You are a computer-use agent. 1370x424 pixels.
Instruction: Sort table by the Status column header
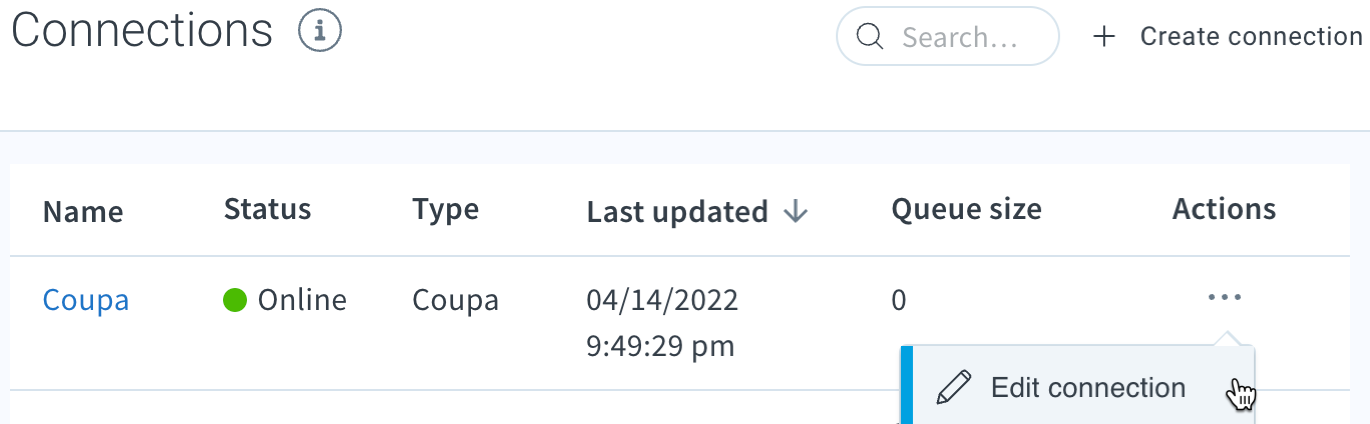pyautogui.click(x=267, y=209)
